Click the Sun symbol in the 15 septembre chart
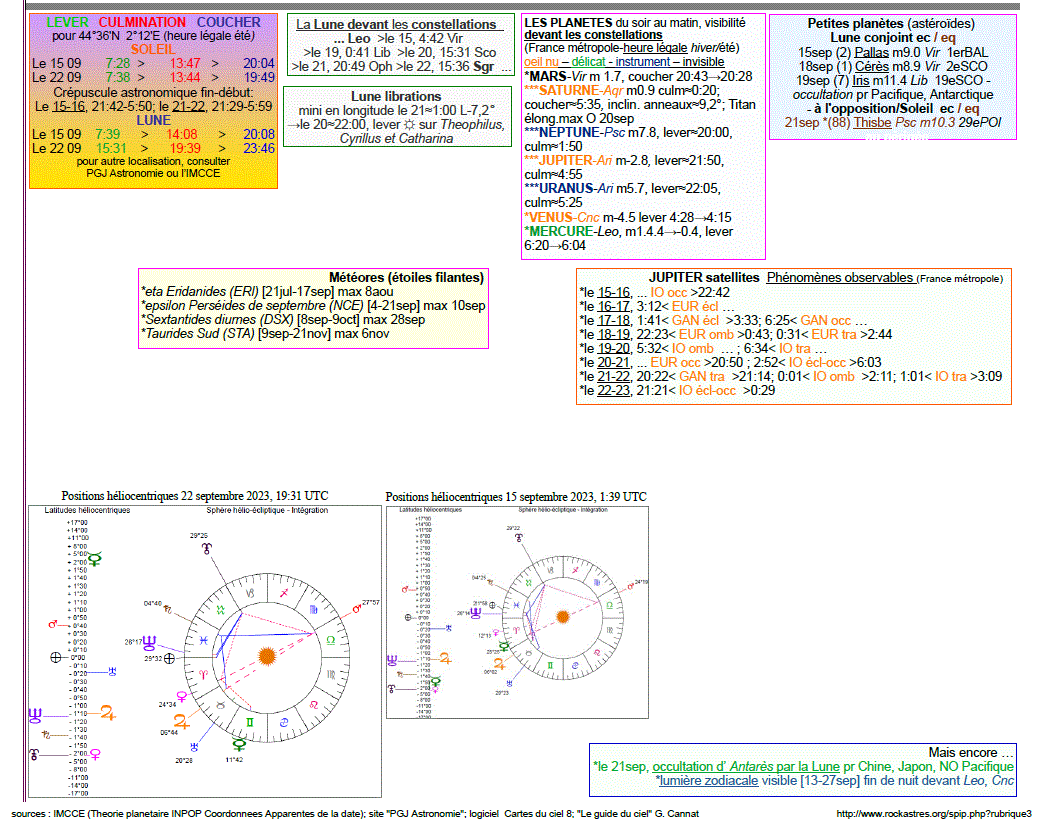Viewport: 1058px width, 827px height. click(x=563, y=617)
